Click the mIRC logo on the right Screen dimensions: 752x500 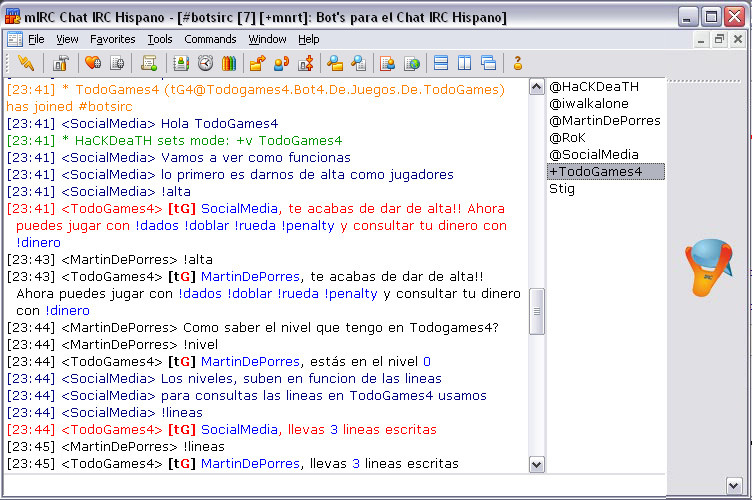(709, 267)
